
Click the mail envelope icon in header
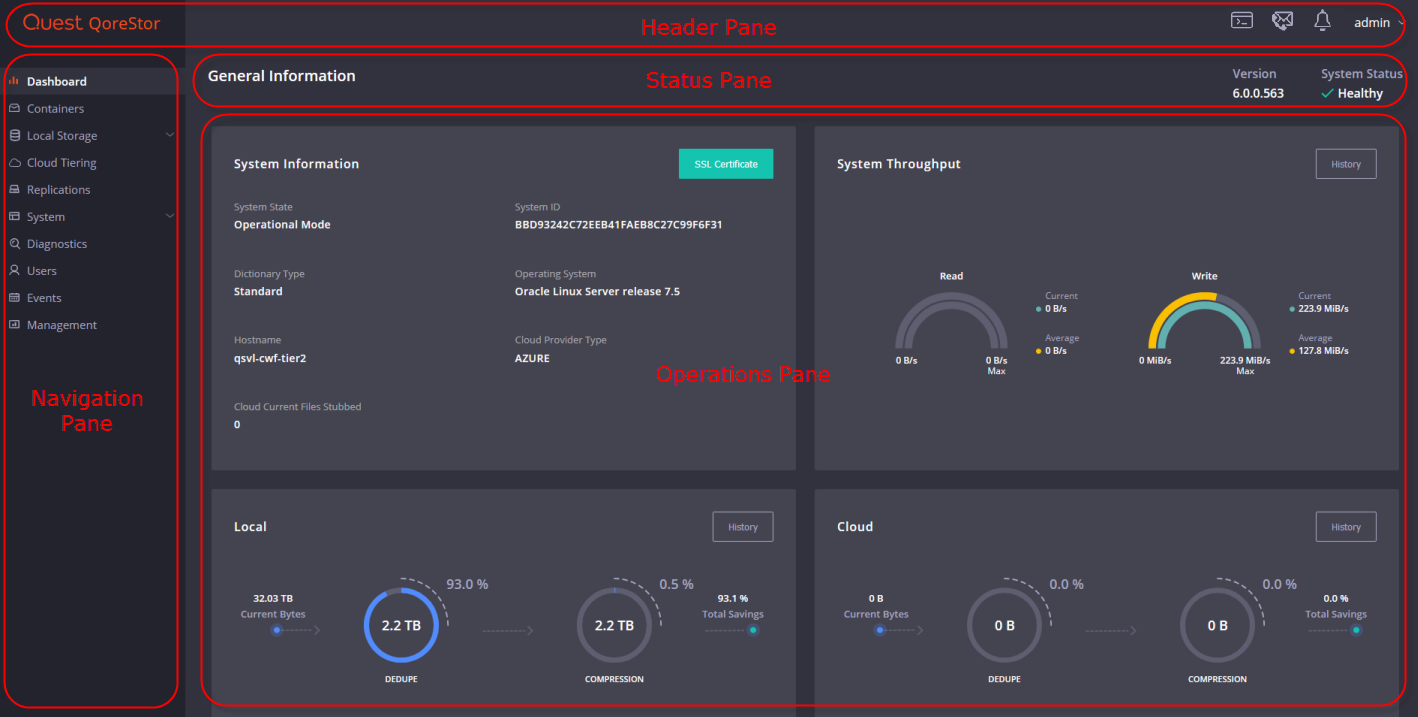coord(1282,21)
